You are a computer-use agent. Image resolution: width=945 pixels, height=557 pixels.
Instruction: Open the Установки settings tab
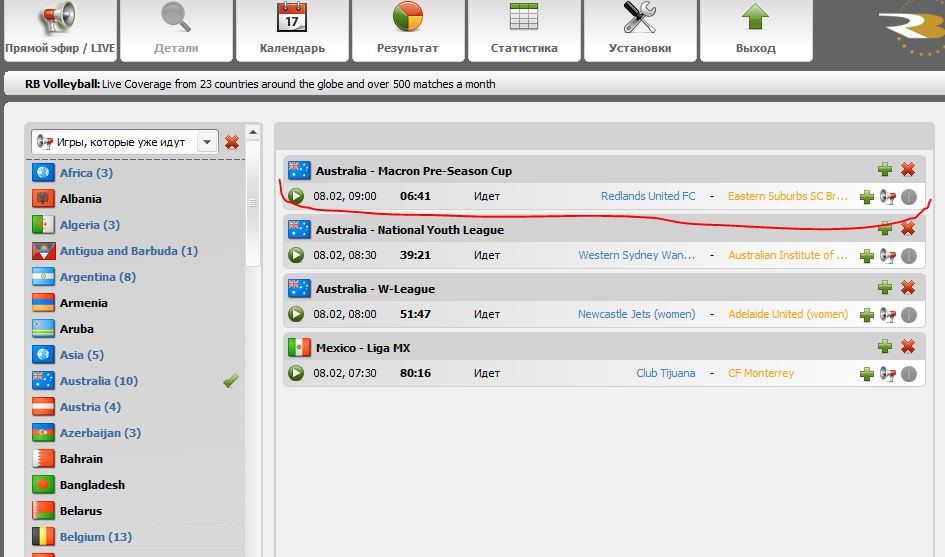(640, 30)
